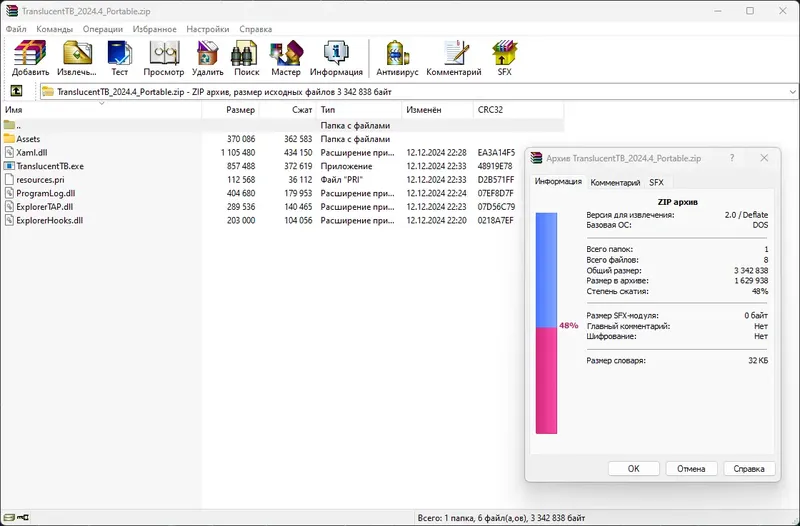800x526 pixels.
Task: Click the resources.pri file icon
Action: pyautogui.click(x=9, y=180)
